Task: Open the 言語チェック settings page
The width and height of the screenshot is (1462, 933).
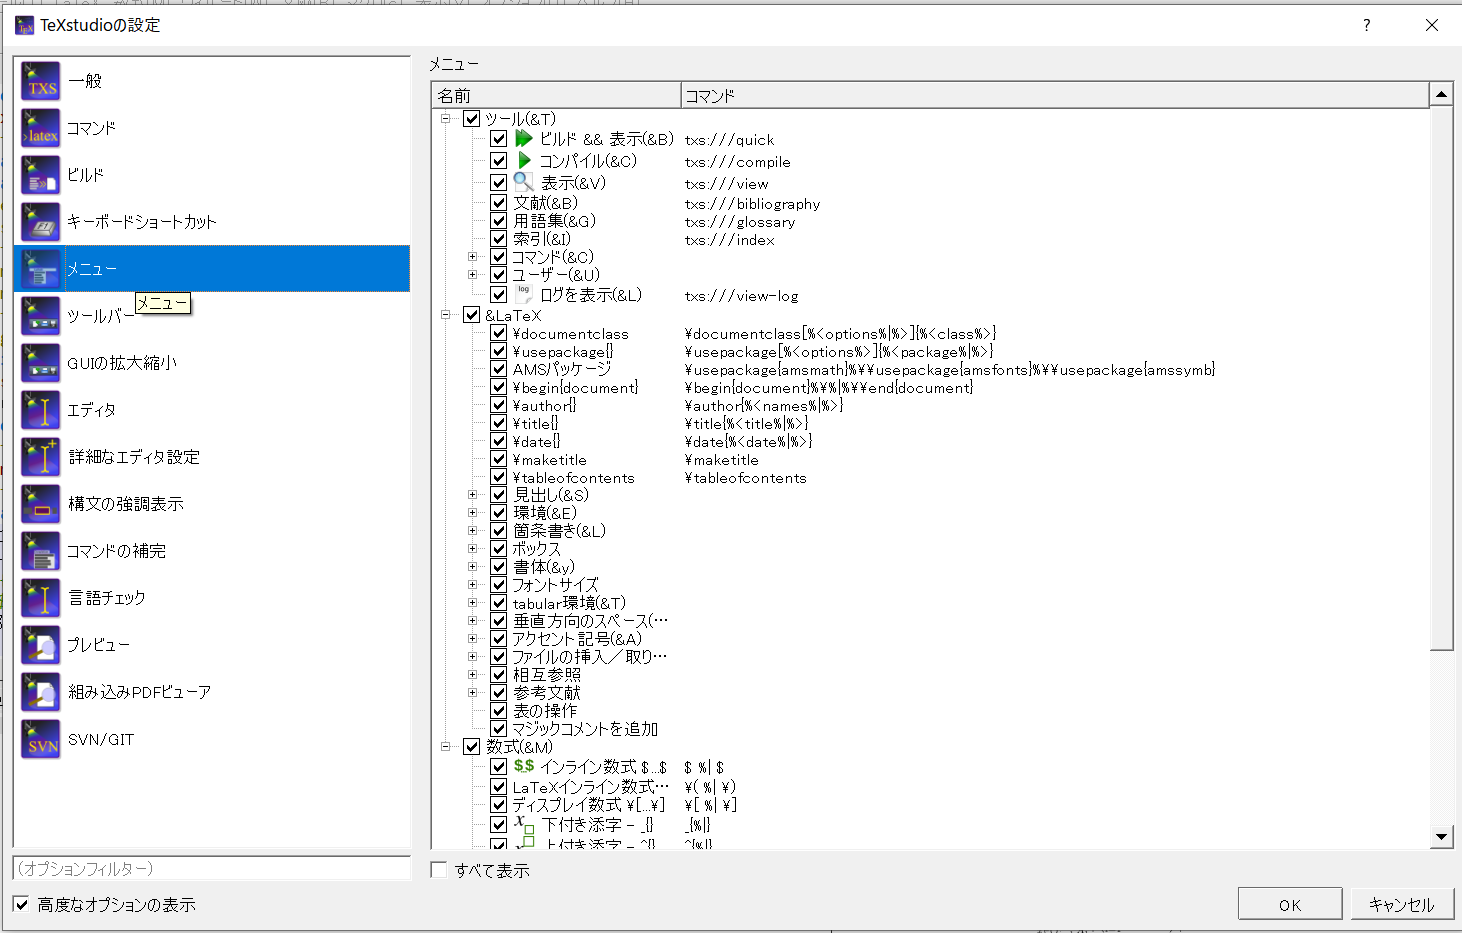Action: [212, 598]
